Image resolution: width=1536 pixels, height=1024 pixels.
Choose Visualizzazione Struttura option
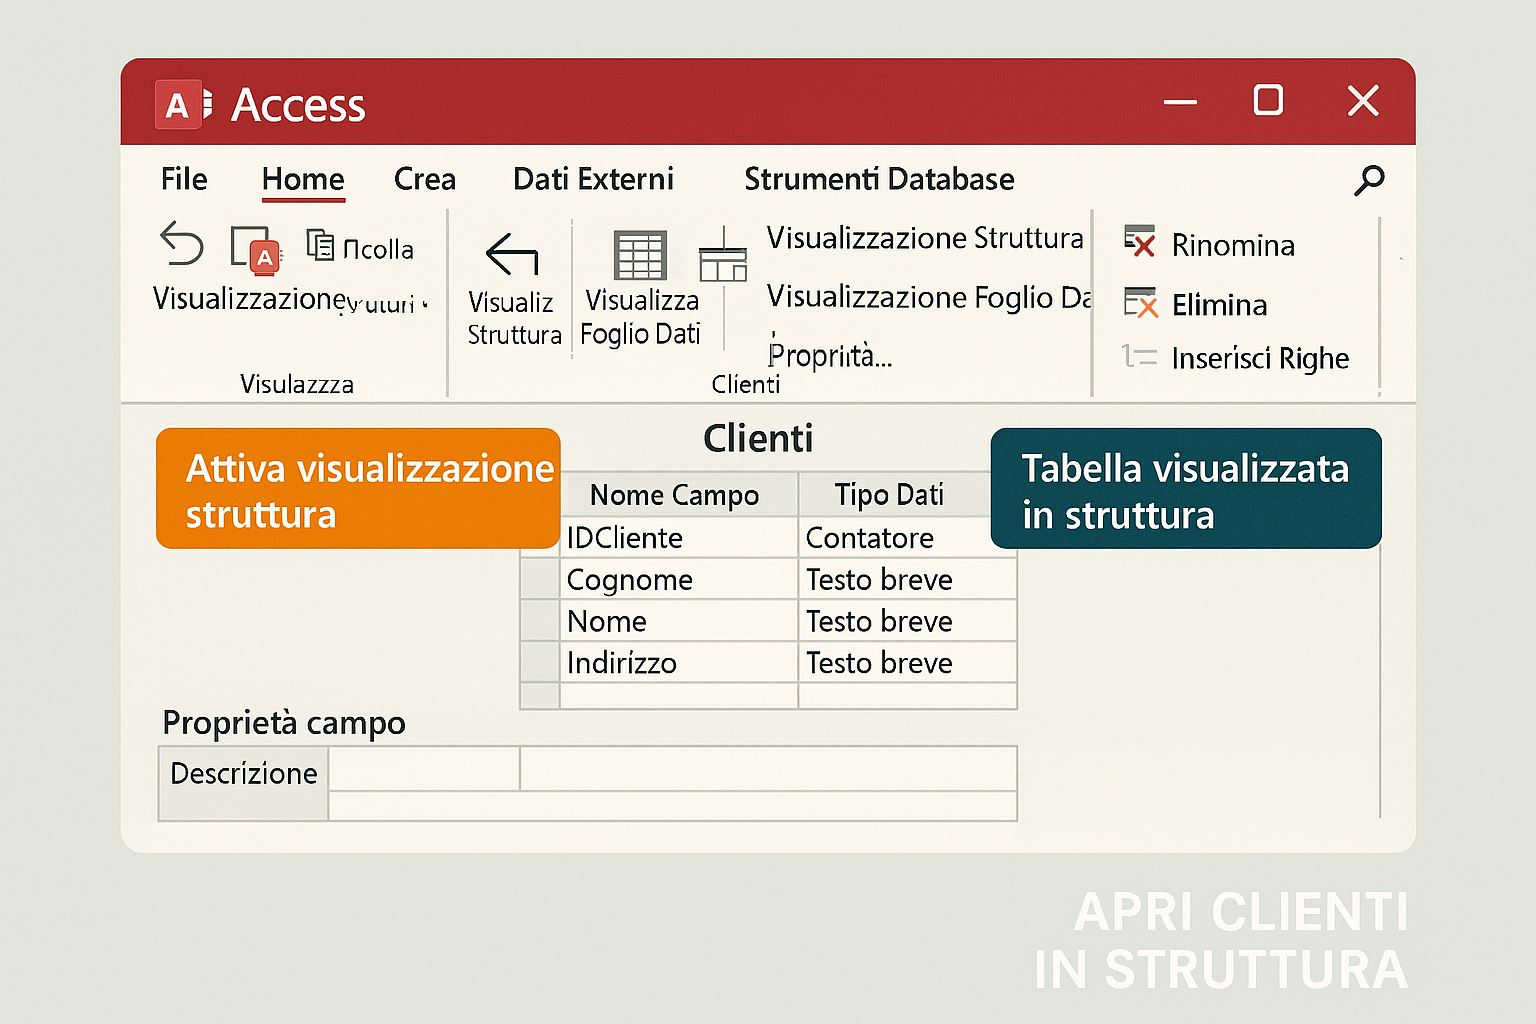click(x=924, y=238)
